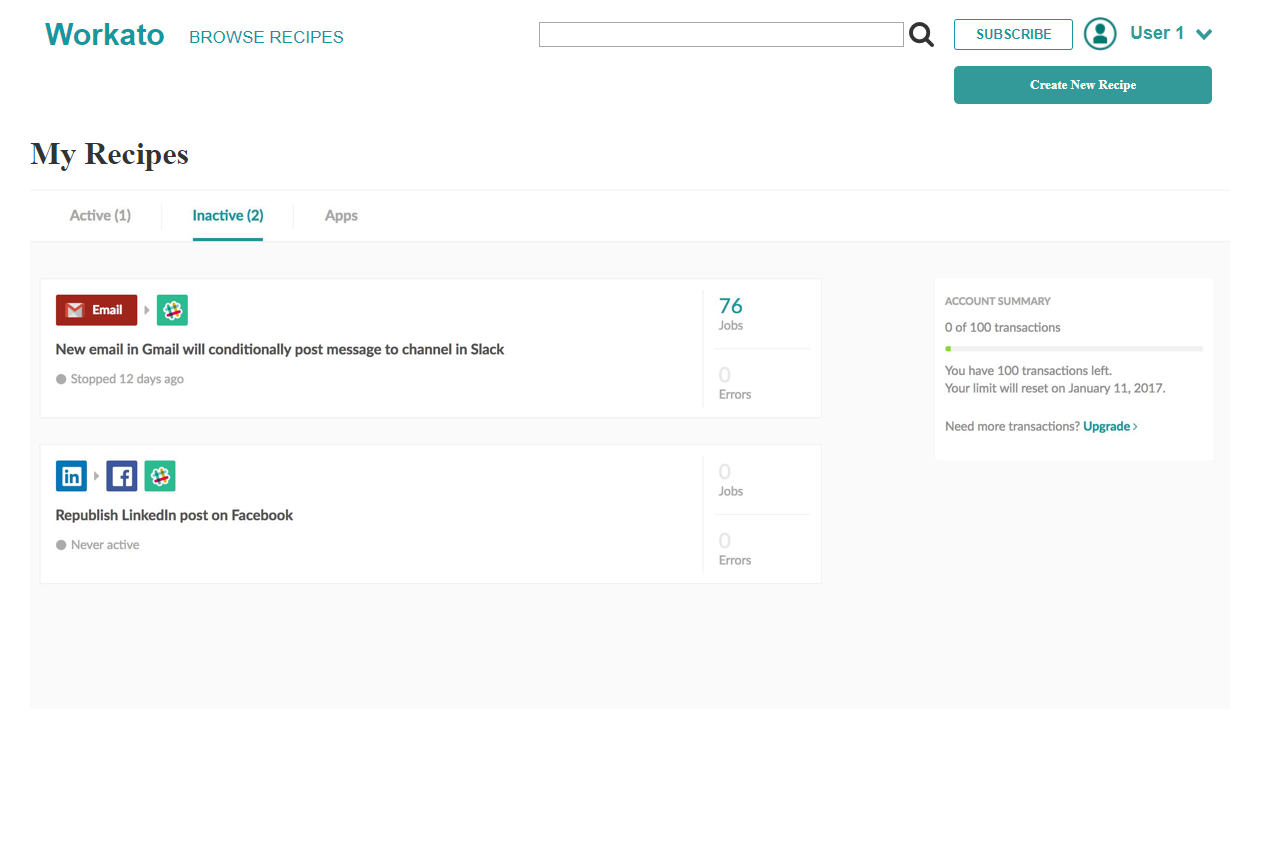The width and height of the screenshot is (1288, 858).
Task: Click the Gmail Email badge on first recipe
Action: (x=96, y=310)
